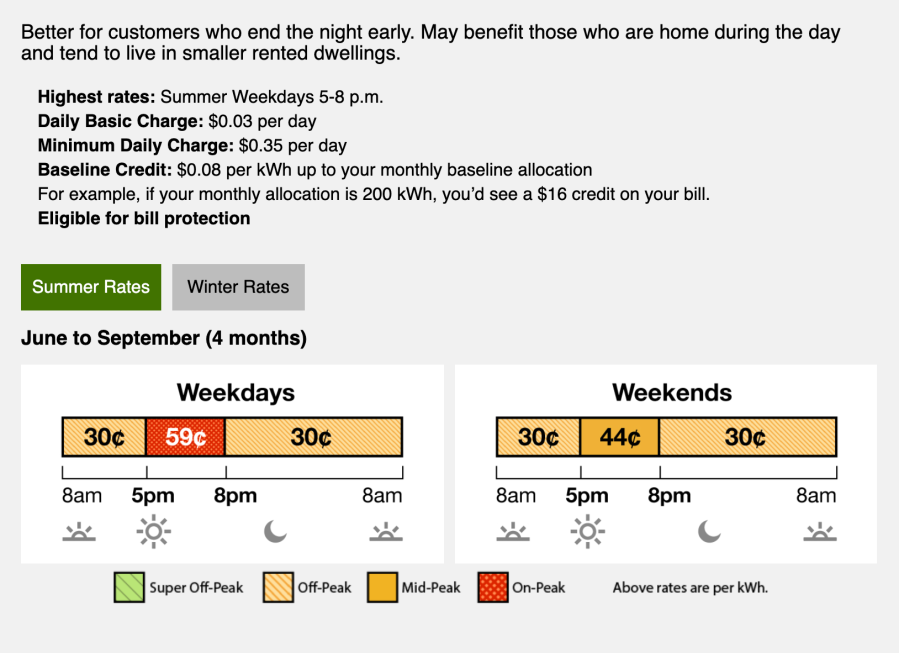Click the Weekdays morning sunrise icon at left
The height and width of the screenshot is (653, 899).
79,532
